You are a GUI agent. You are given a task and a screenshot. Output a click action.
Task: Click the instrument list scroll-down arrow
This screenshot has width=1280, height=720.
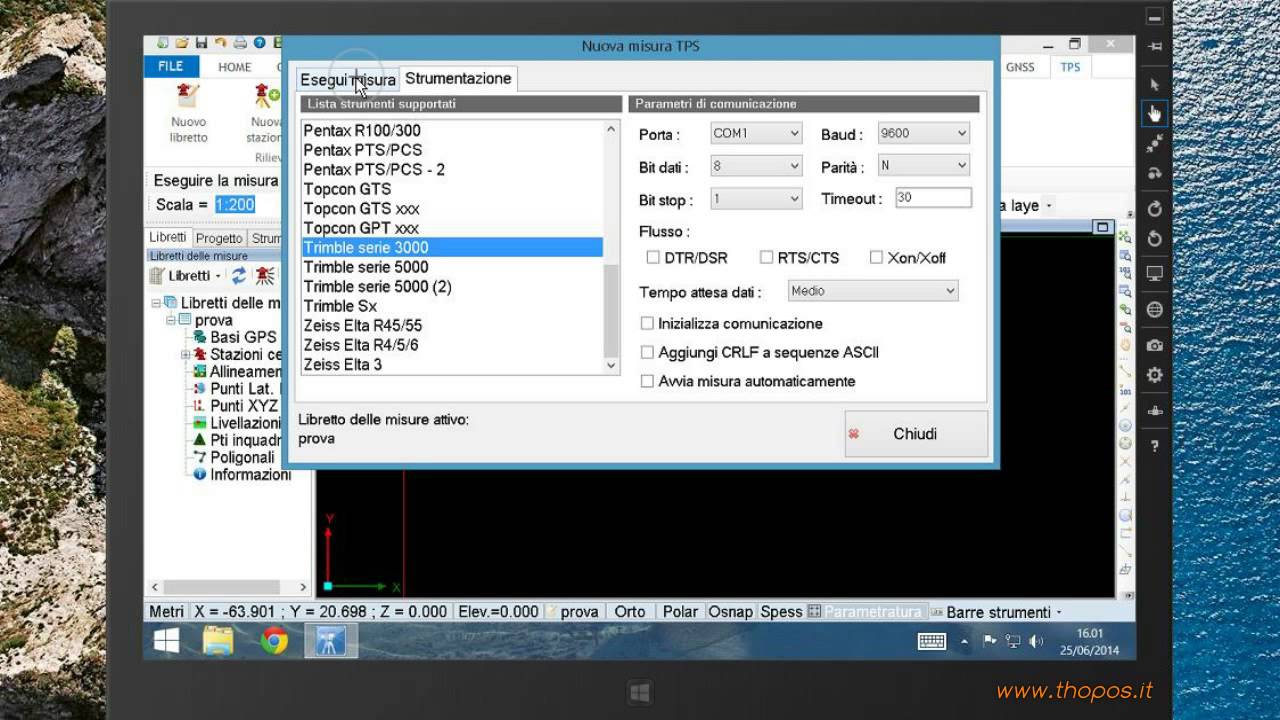click(x=611, y=366)
